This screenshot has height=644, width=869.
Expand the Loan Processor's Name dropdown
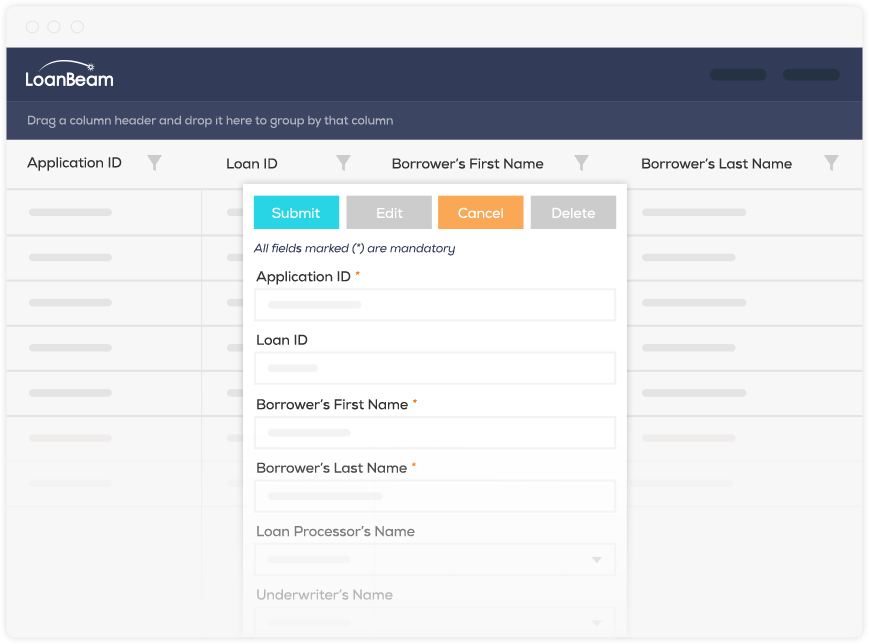click(x=597, y=560)
